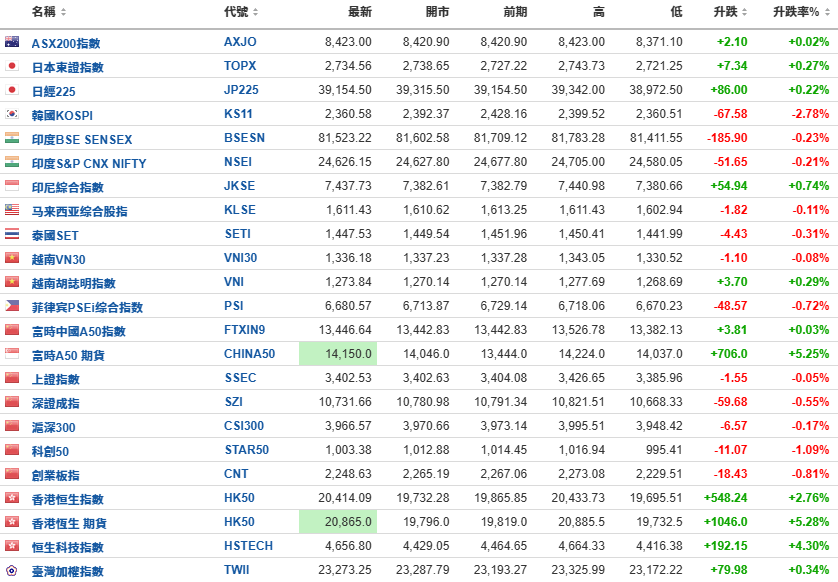
Task: Click China flag beside 科創50
Action: pyautogui.click(x=12, y=449)
